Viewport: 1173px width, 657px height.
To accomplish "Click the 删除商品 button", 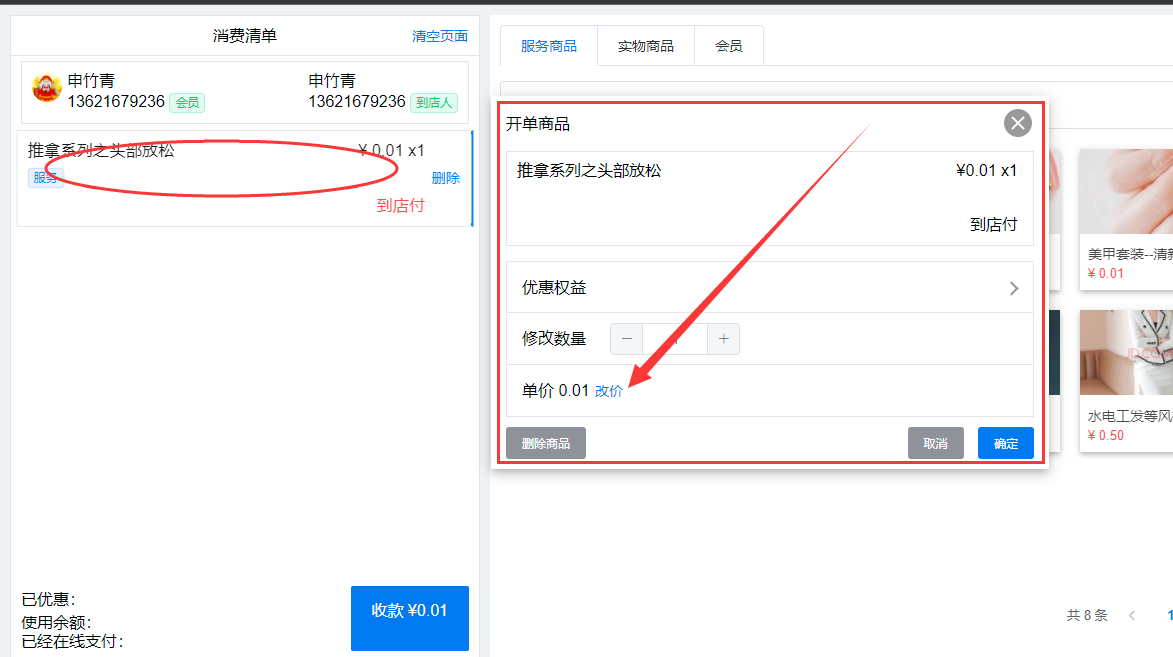I will point(546,443).
